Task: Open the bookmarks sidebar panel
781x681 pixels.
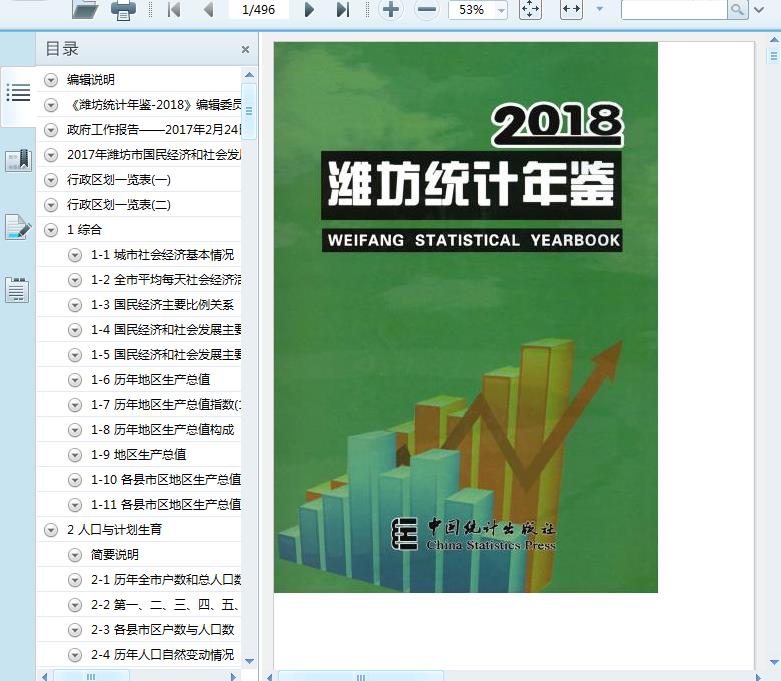Action: click(x=18, y=160)
